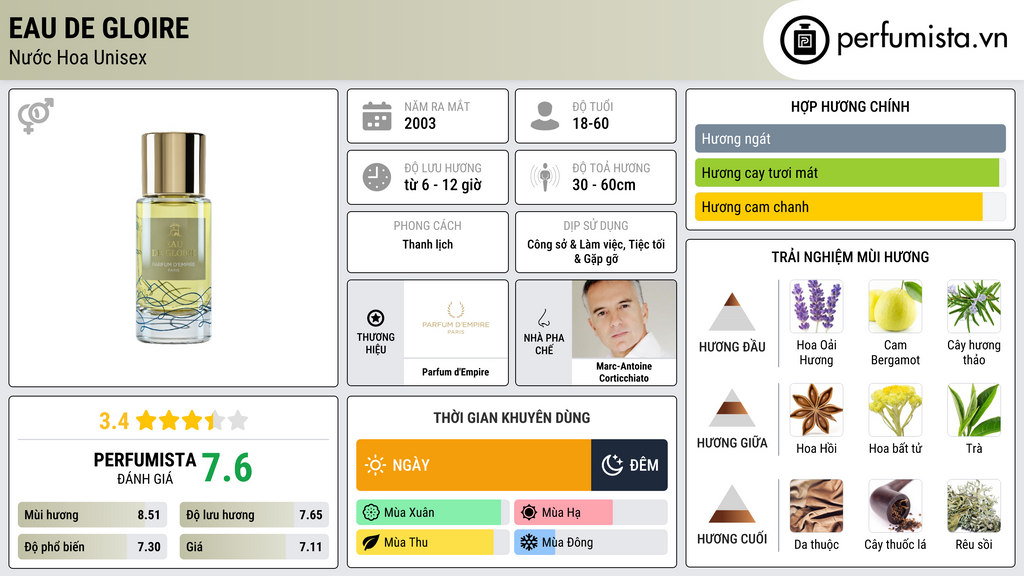This screenshot has height=576, width=1024.
Task: Click the Cam Bergamot fruit image
Action: (895, 306)
